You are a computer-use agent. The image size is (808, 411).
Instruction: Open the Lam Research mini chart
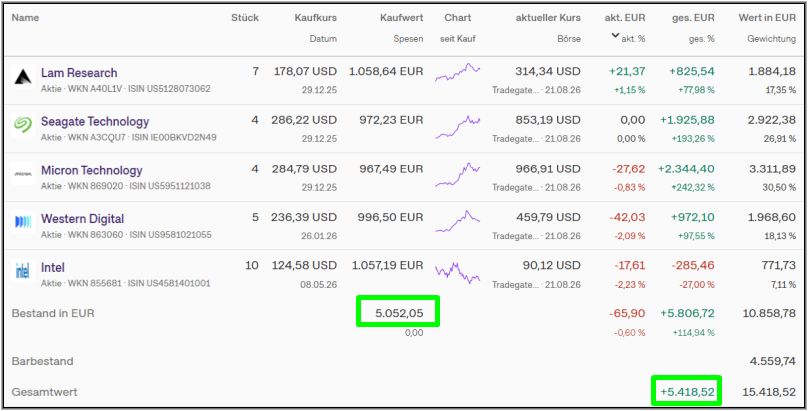[x=458, y=72]
